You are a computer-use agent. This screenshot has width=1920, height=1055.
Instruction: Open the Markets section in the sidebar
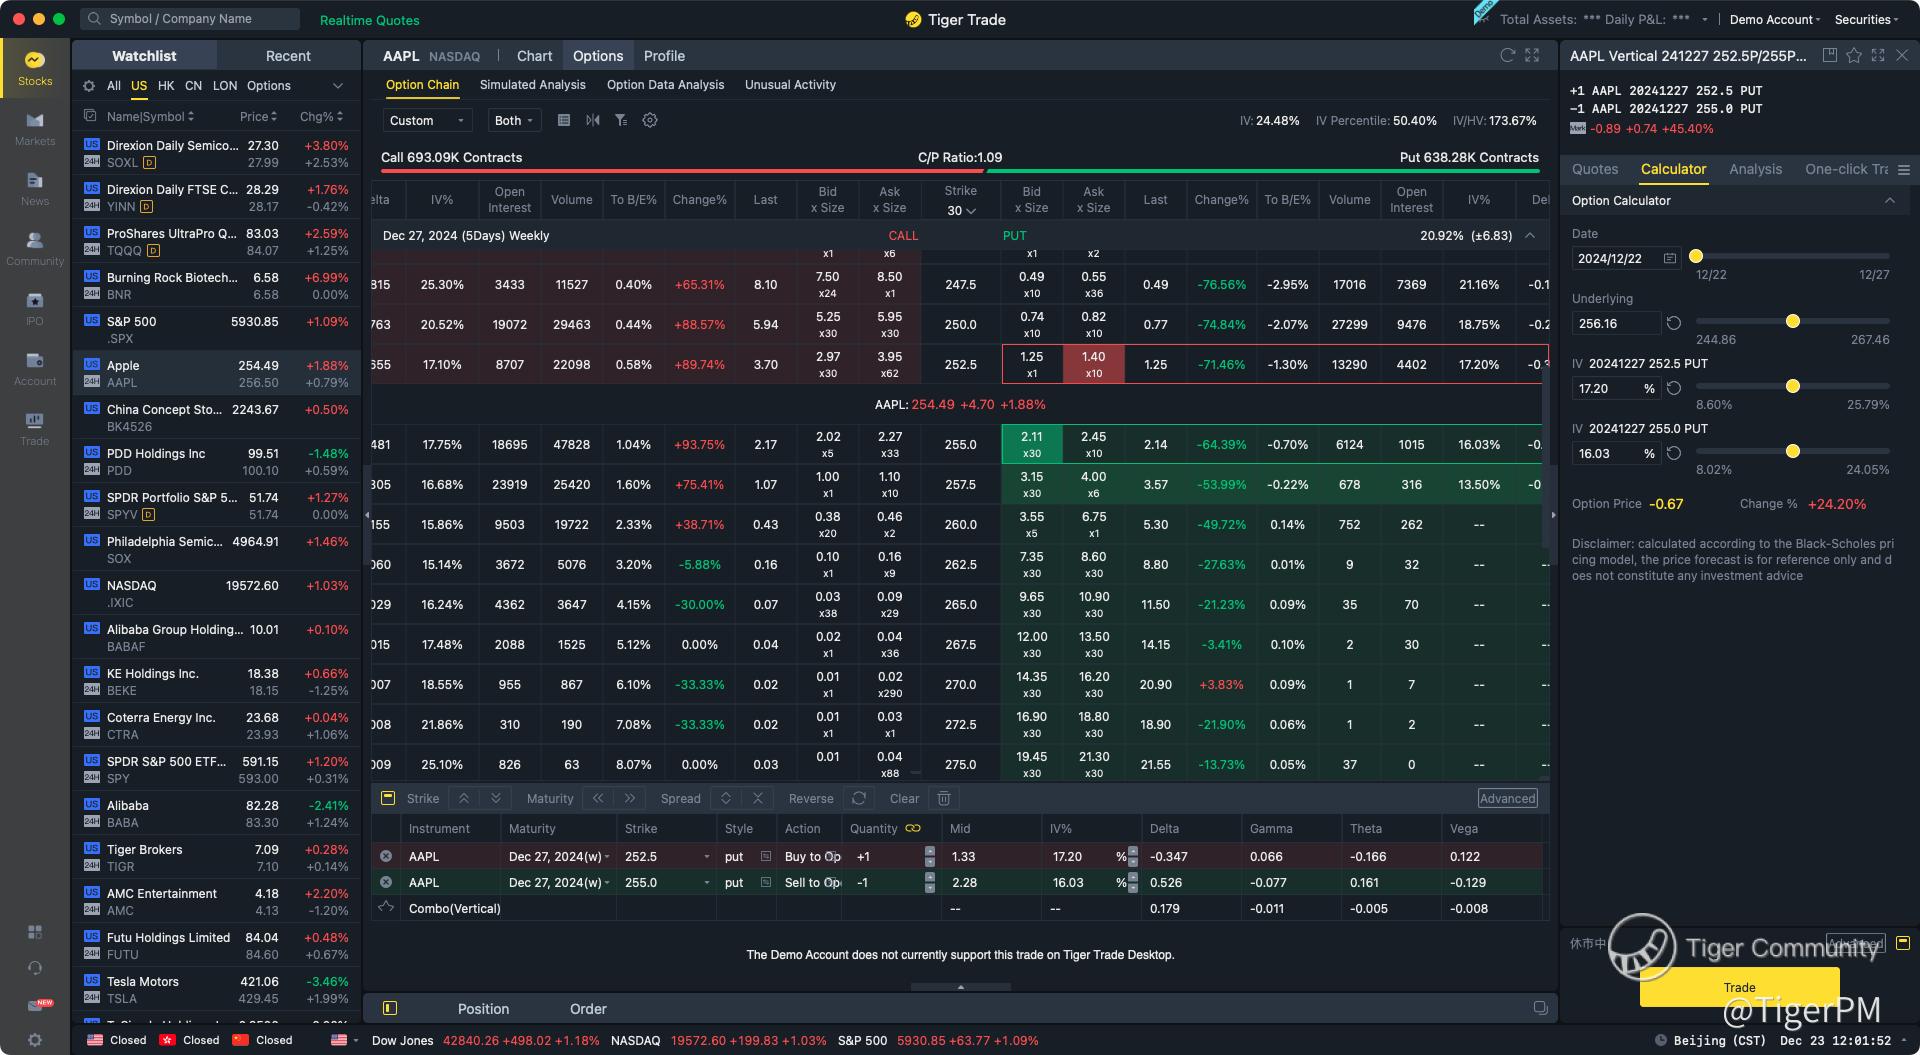coord(35,129)
